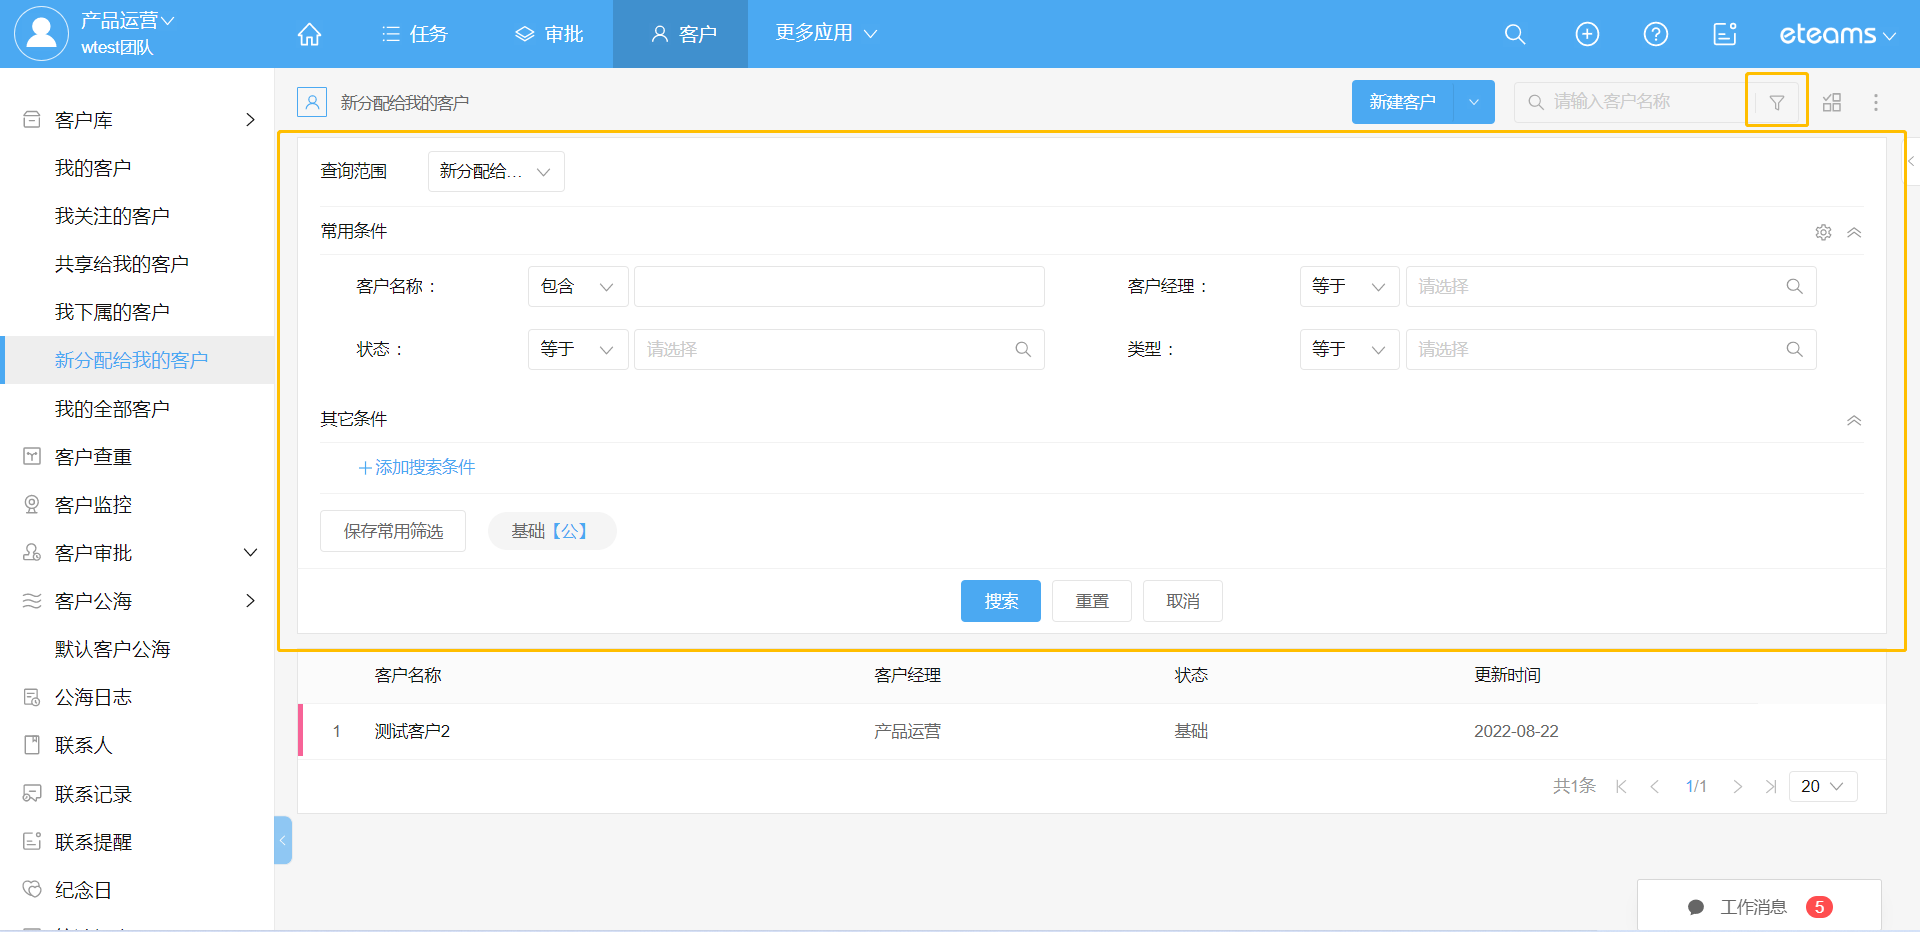The height and width of the screenshot is (932, 1920).
Task: Expand the 更多应用 menu
Action: click(x=826, y=33)
